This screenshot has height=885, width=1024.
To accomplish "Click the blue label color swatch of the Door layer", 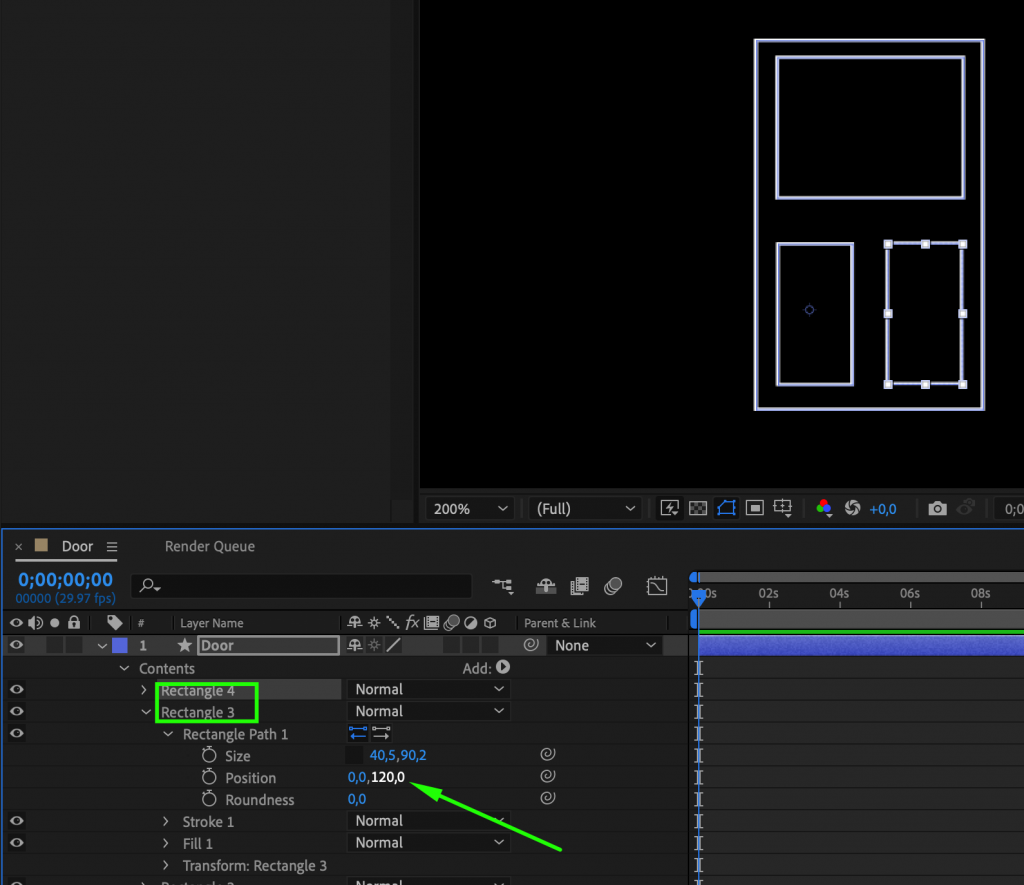I will click(120, 644).
